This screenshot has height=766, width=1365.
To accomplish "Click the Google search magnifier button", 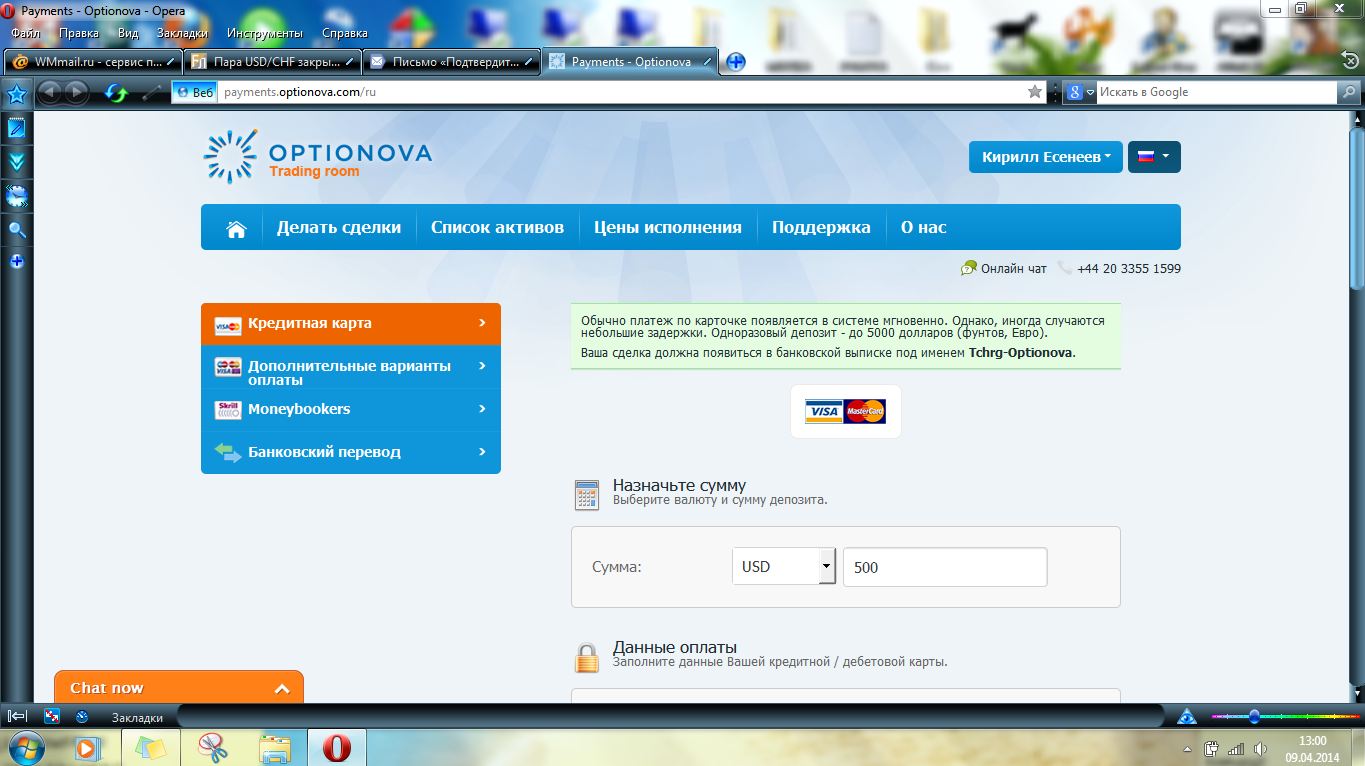I will tap(1349, 92).
